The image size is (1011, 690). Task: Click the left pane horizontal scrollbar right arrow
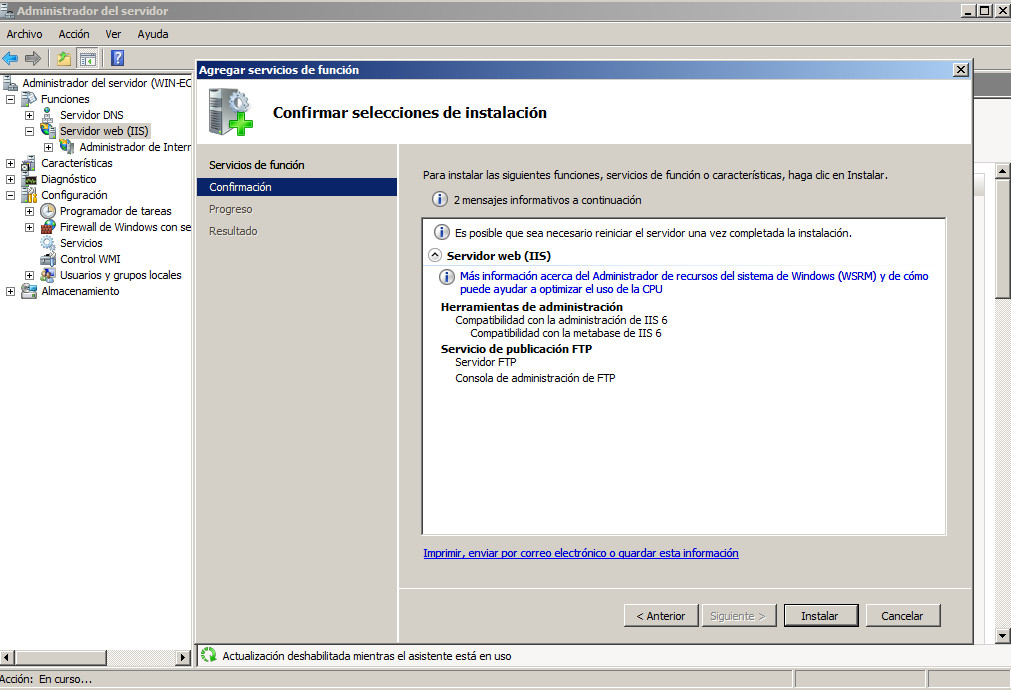[x=182, y=657]
